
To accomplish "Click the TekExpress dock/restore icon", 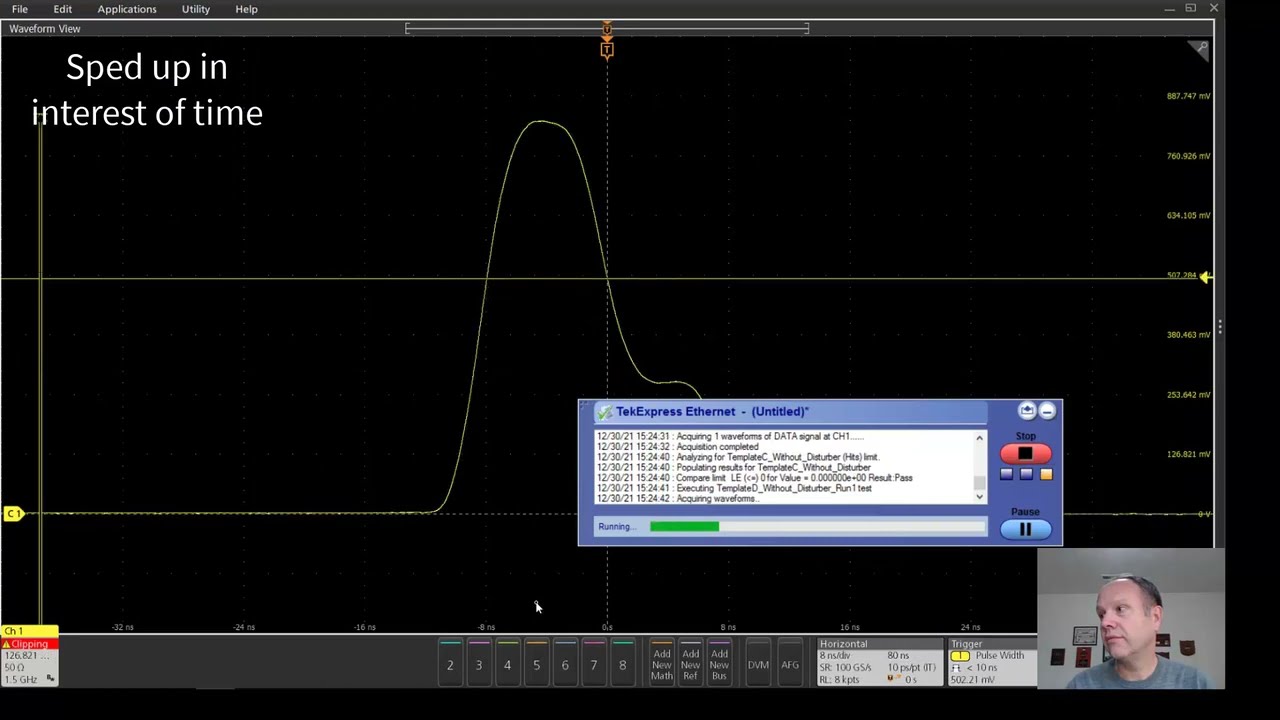I will coord(1027,411).
